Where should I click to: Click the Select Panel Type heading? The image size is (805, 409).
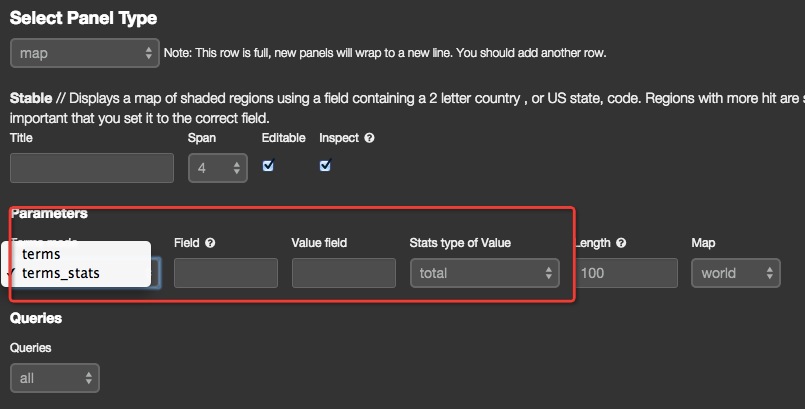tap(83, 18)
